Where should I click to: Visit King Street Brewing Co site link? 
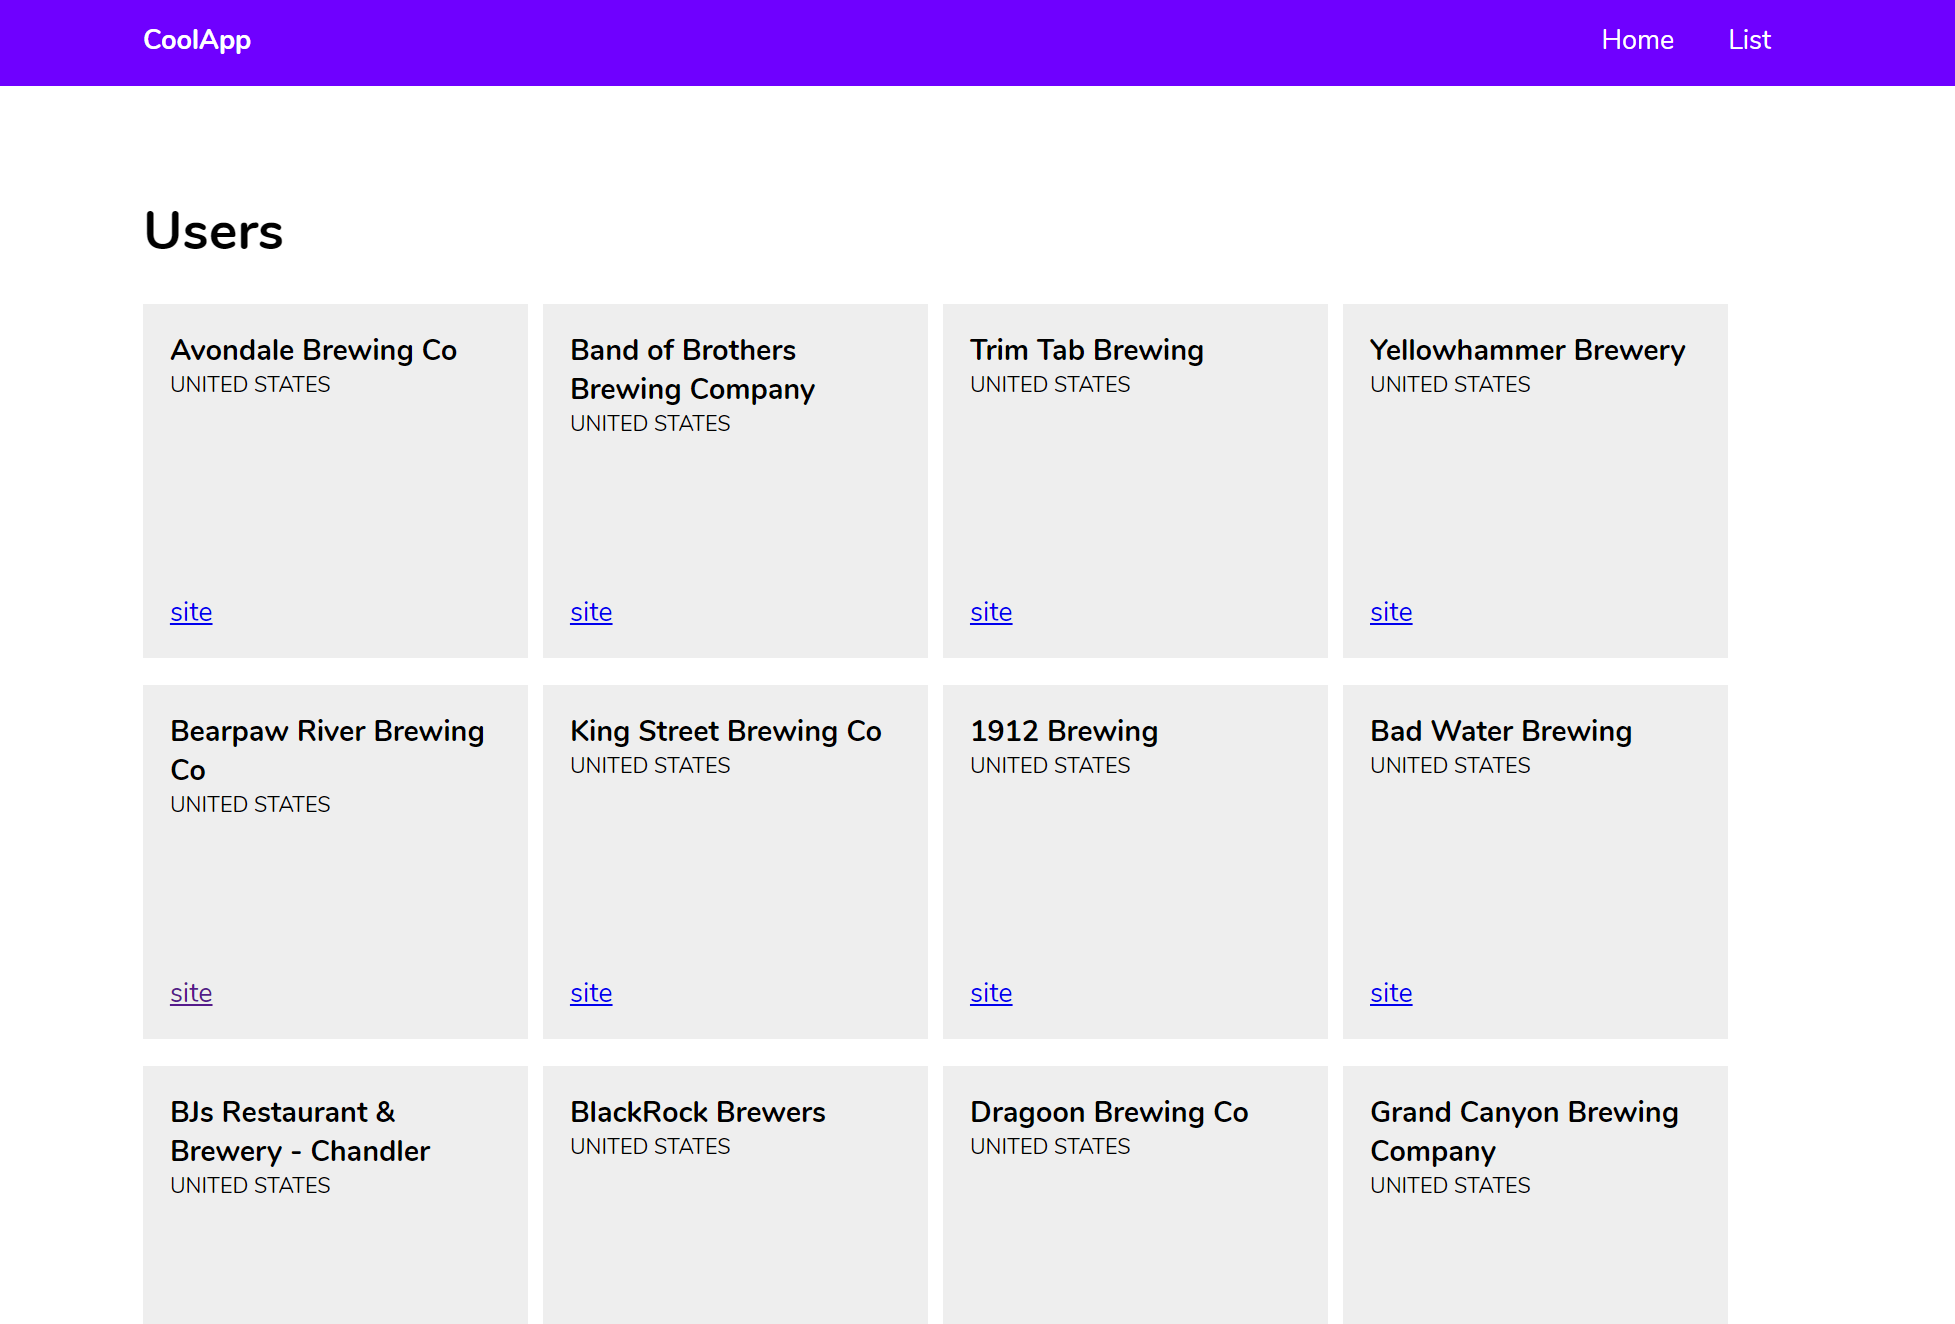pos(591,993)
